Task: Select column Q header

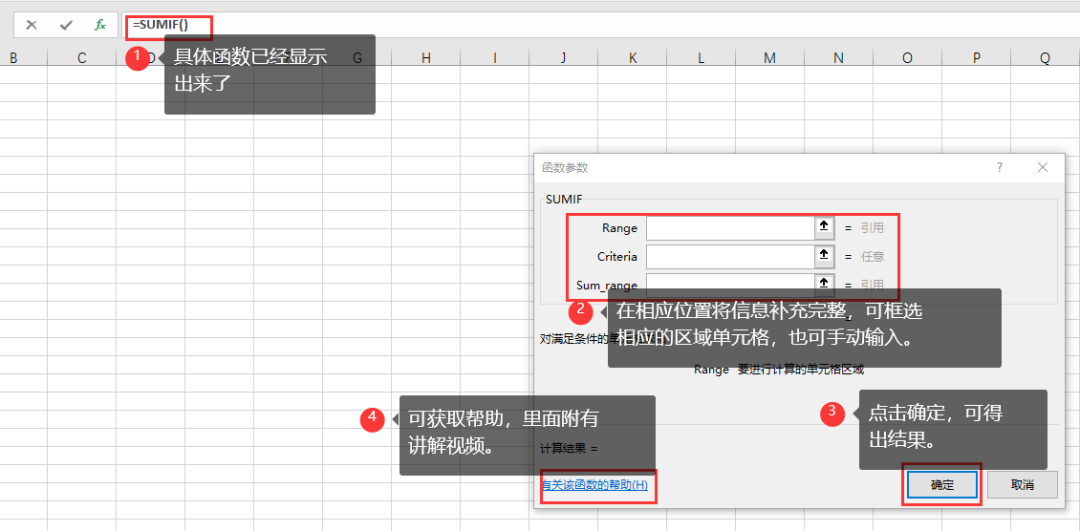Action: [x=1045, y=59]
